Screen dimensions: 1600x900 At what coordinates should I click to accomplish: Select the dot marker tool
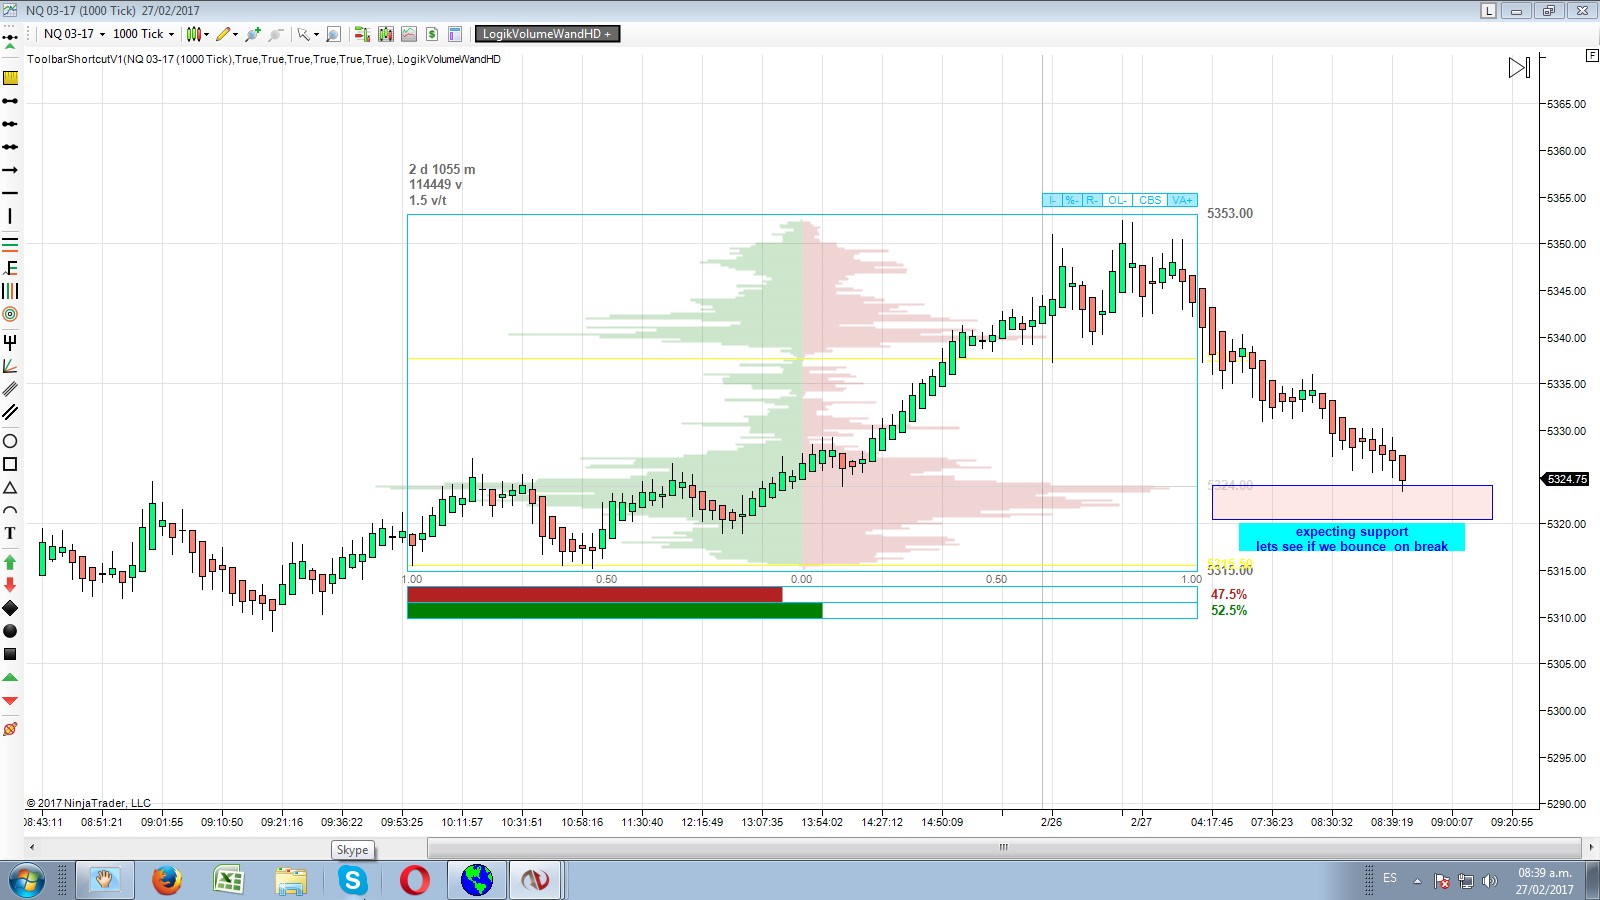(x=10, y=631)
